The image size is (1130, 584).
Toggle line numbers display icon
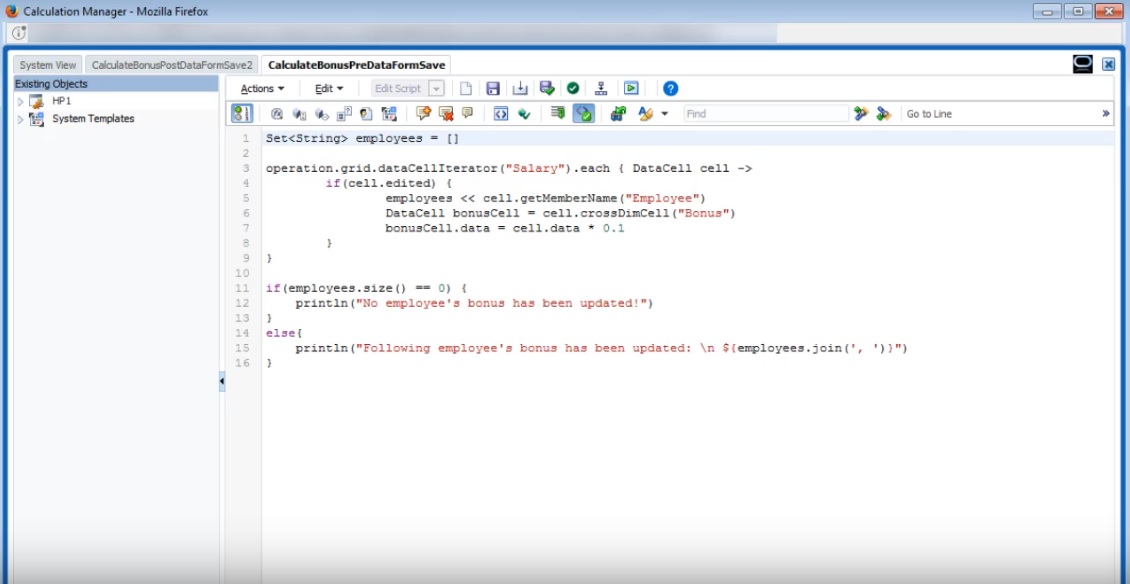242,113
